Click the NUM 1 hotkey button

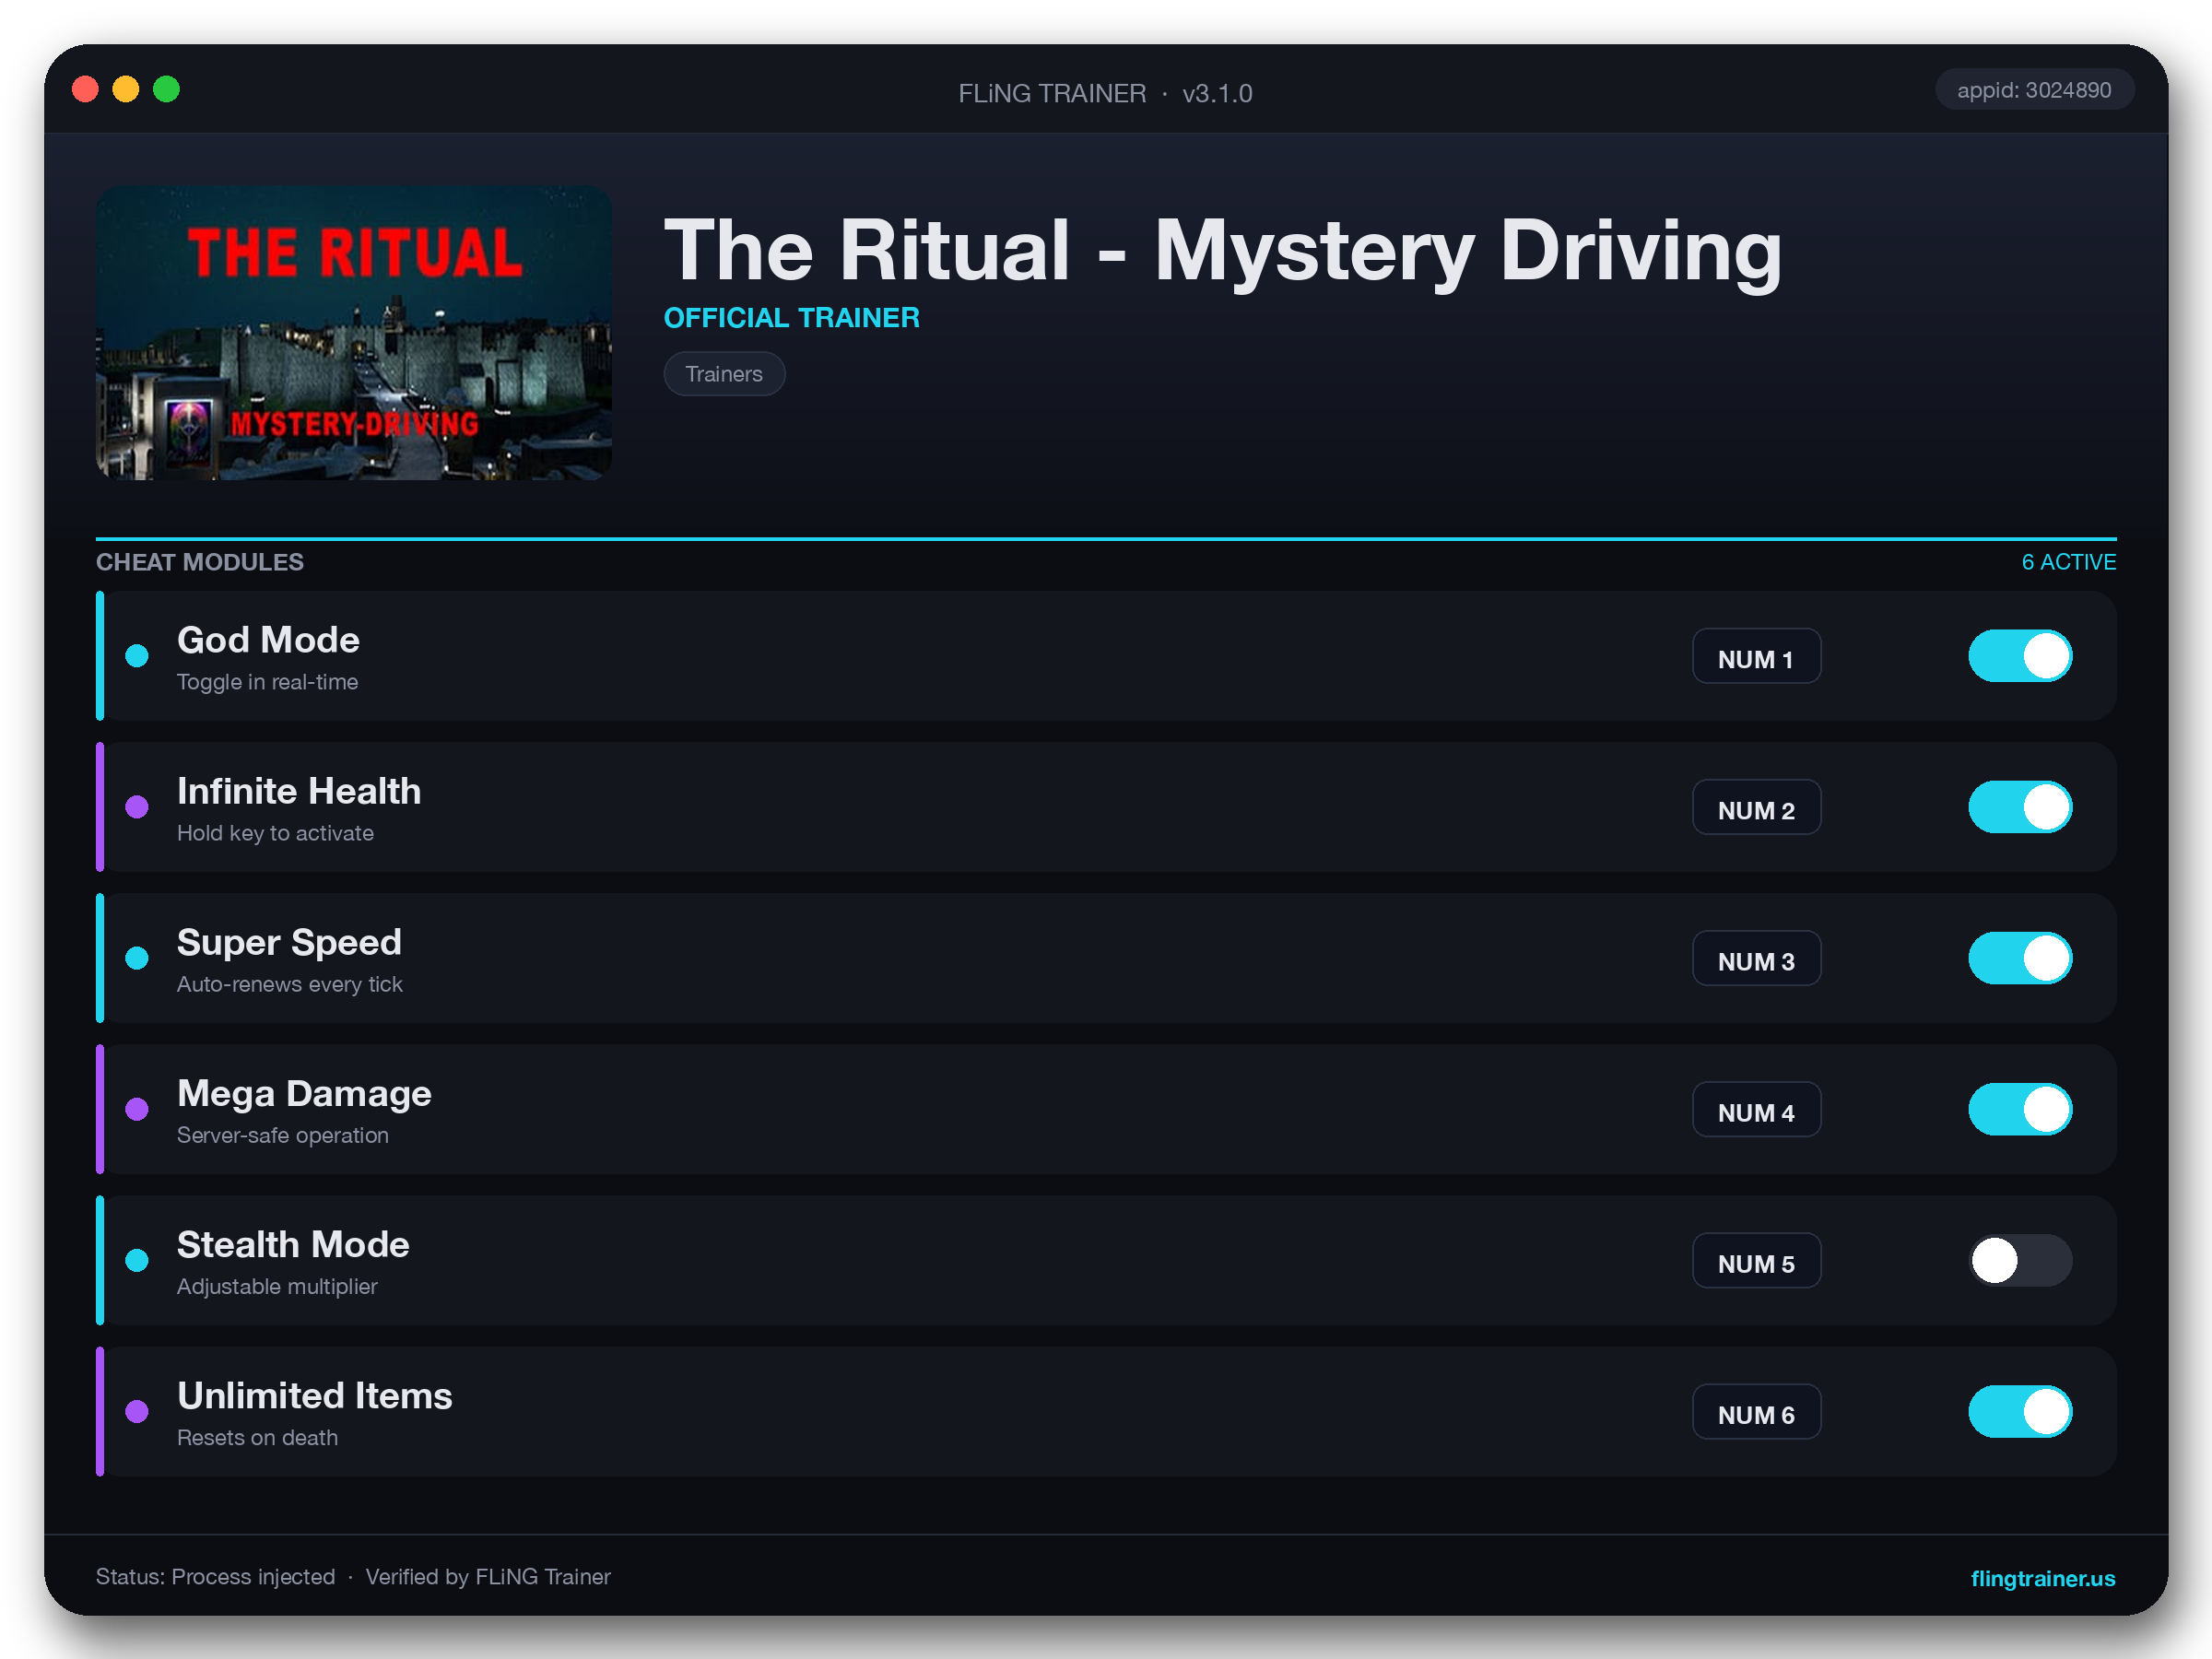1756,656
